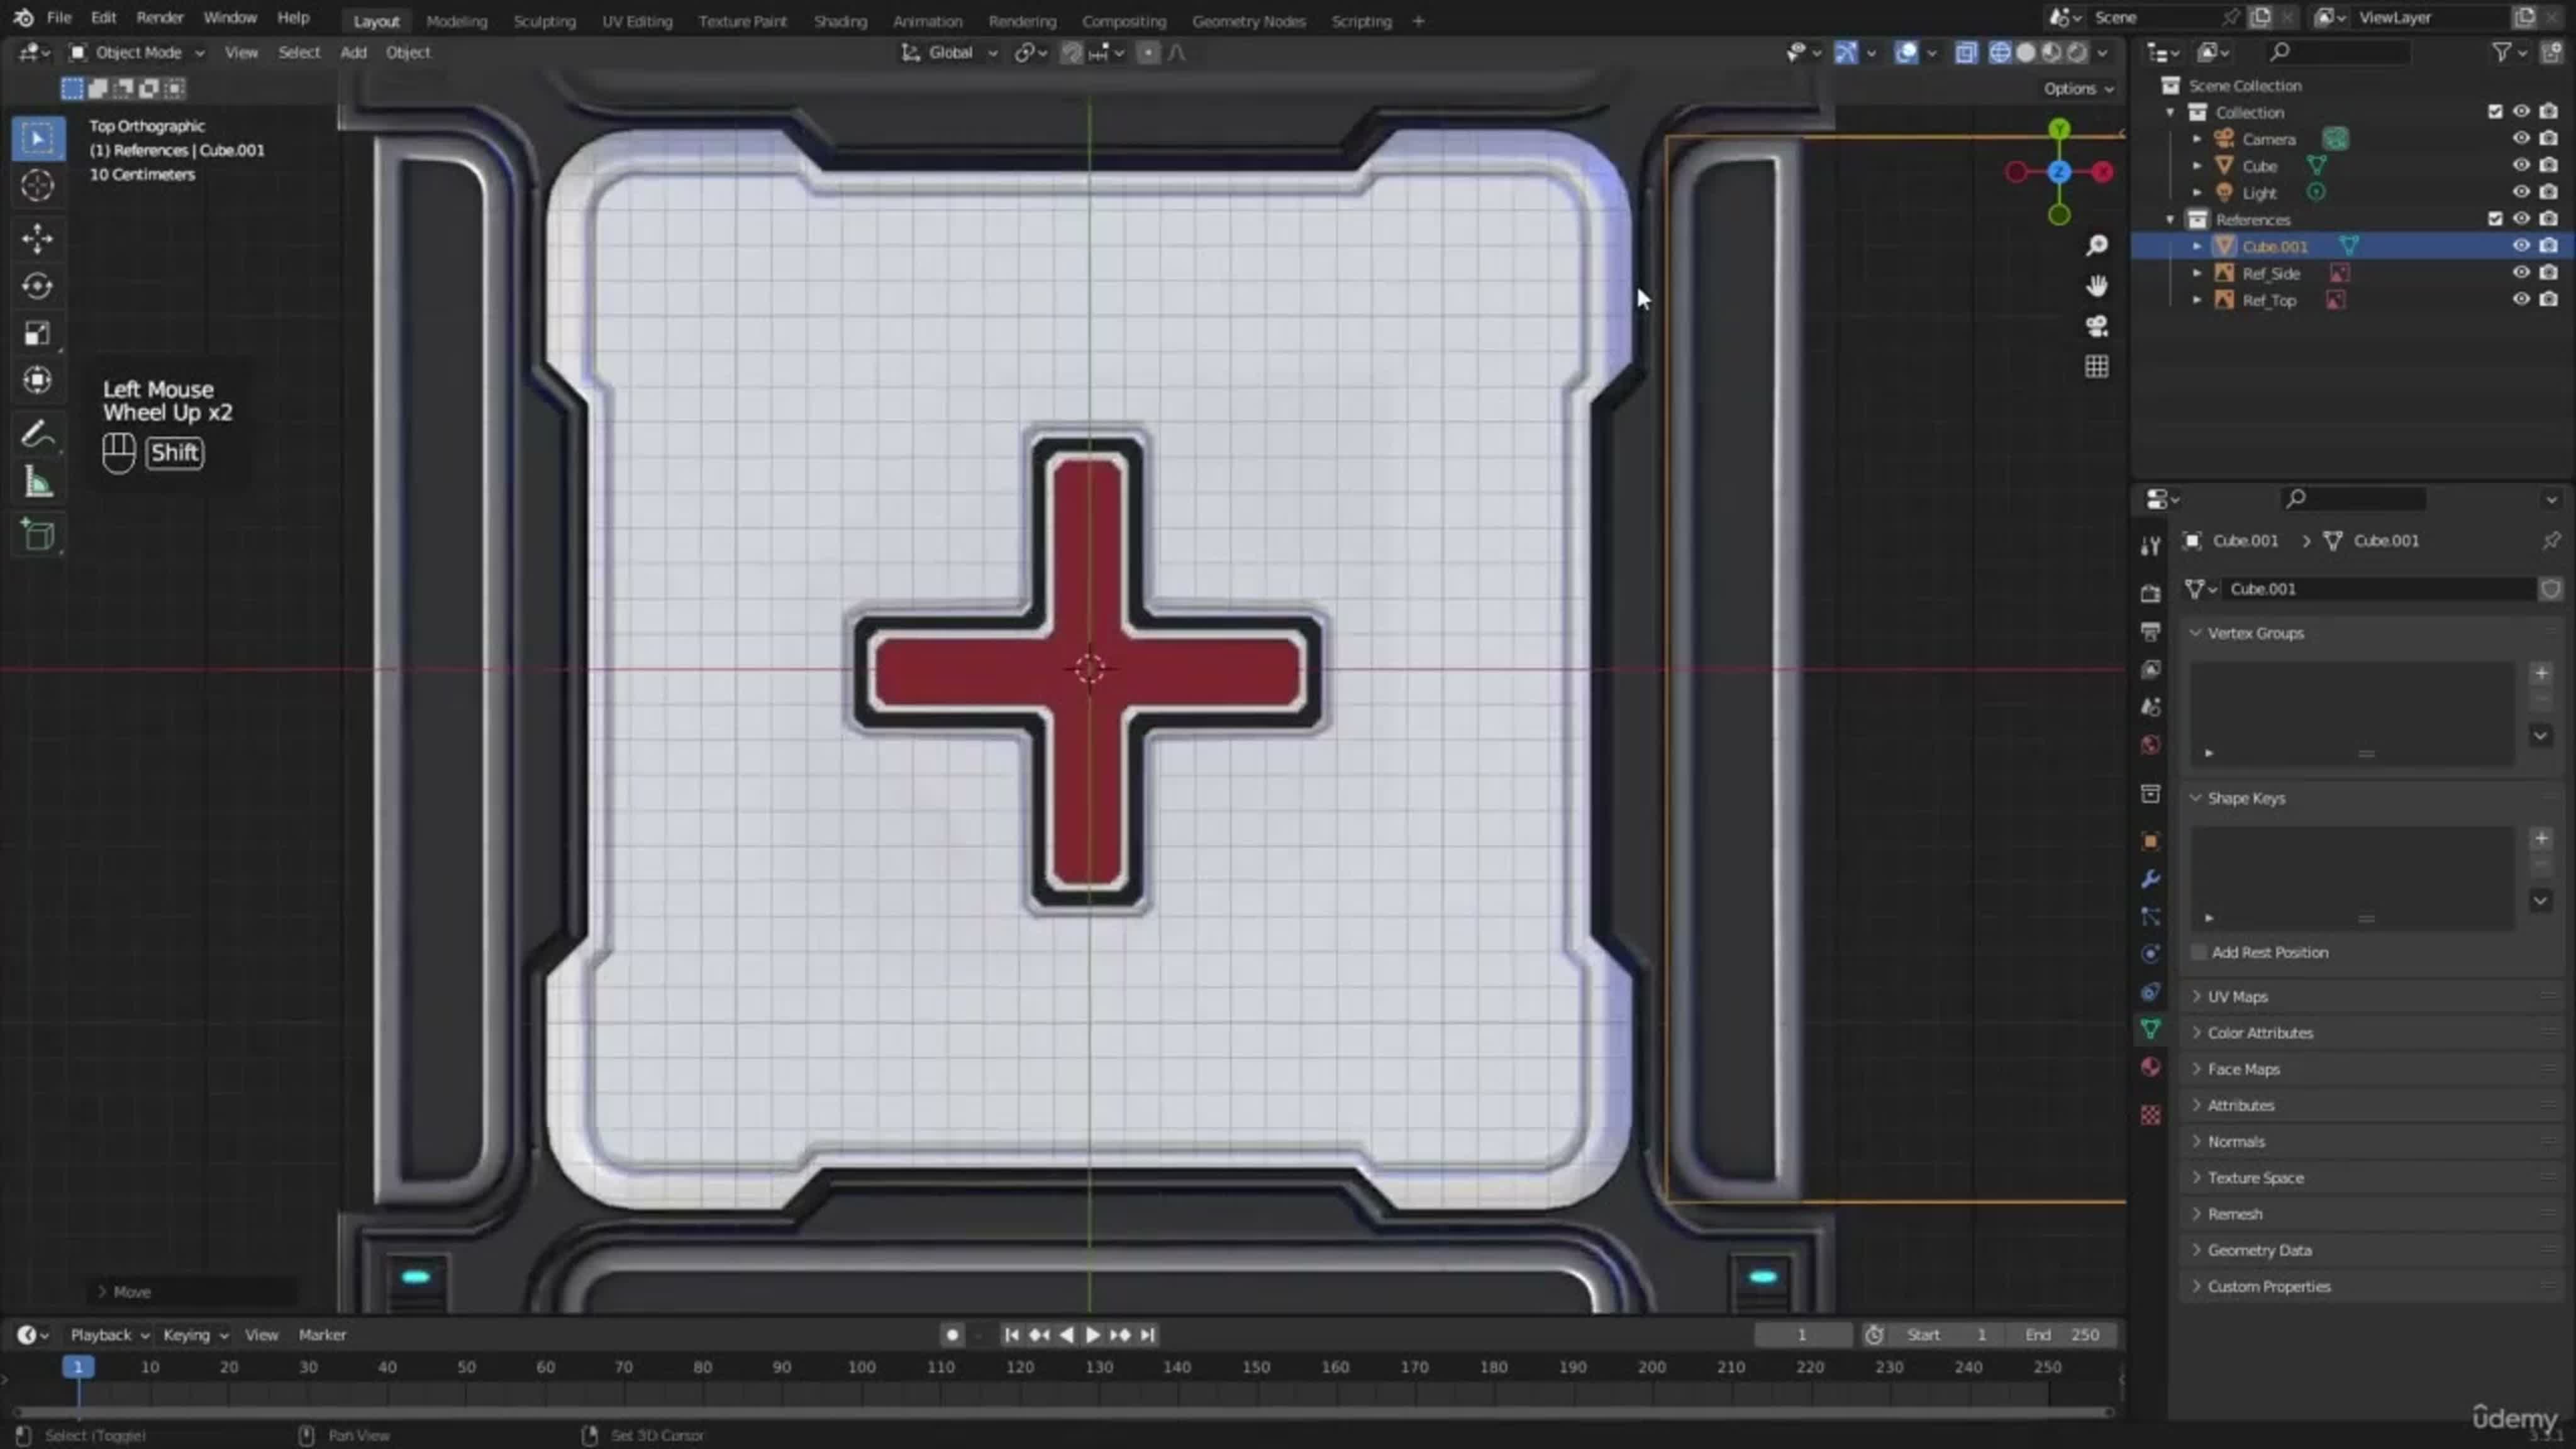Hide Cube.001 in outliner viewport

pyautogui.click(x=2521, y=246)
